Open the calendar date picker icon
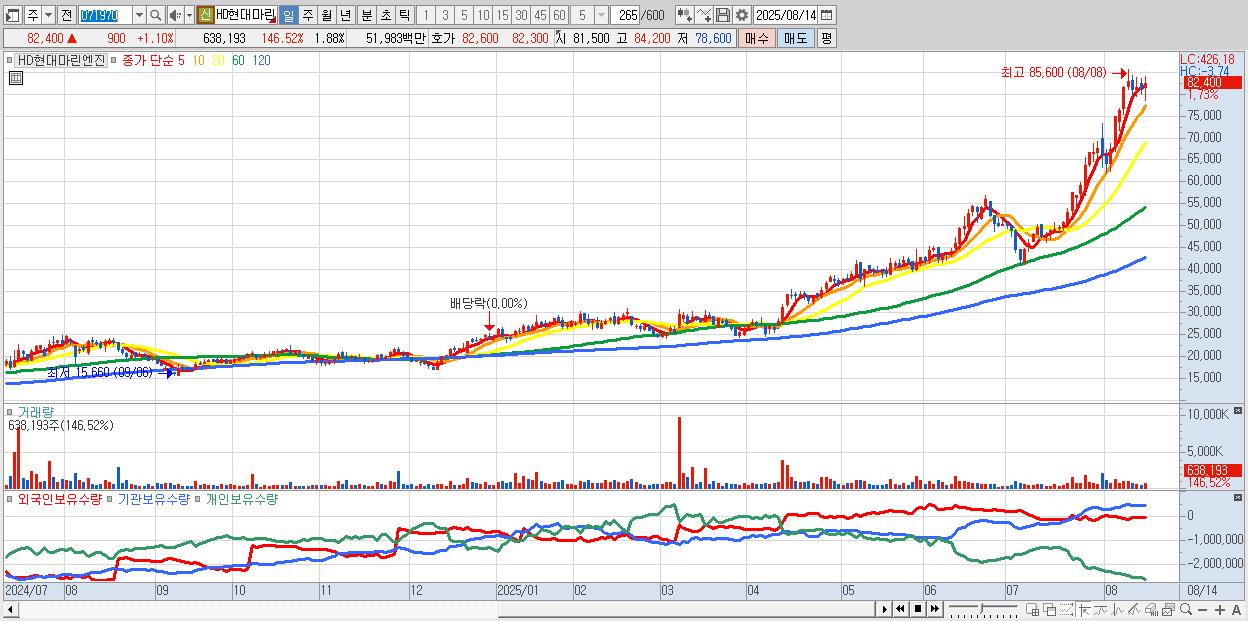This screenshot has width=1248, height=621. coord(826,15)
